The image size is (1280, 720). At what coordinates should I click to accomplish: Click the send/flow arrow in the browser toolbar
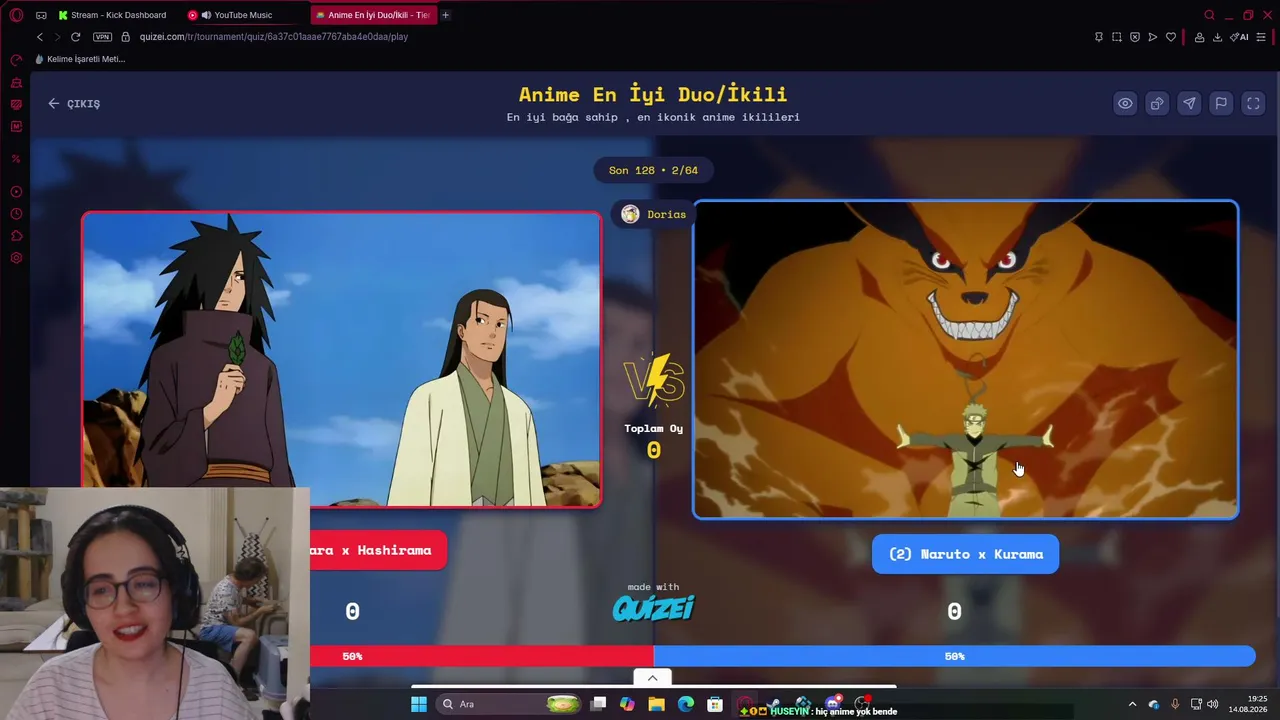1153,37
